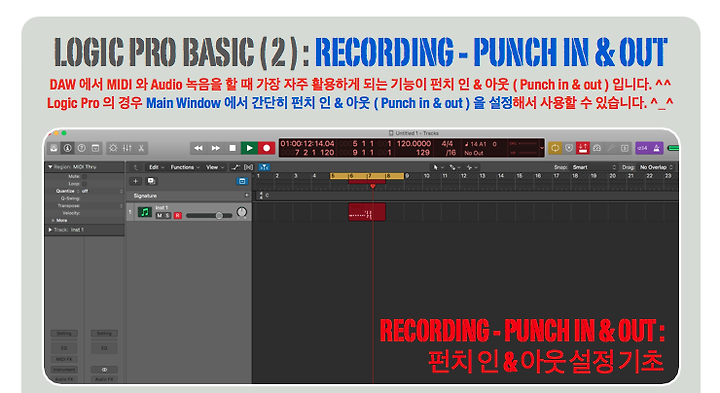Image resolution: width=720 pixels, height=393 pixels.
Task: Open Editors scissors icon
Action: click(x=141, y=148)
